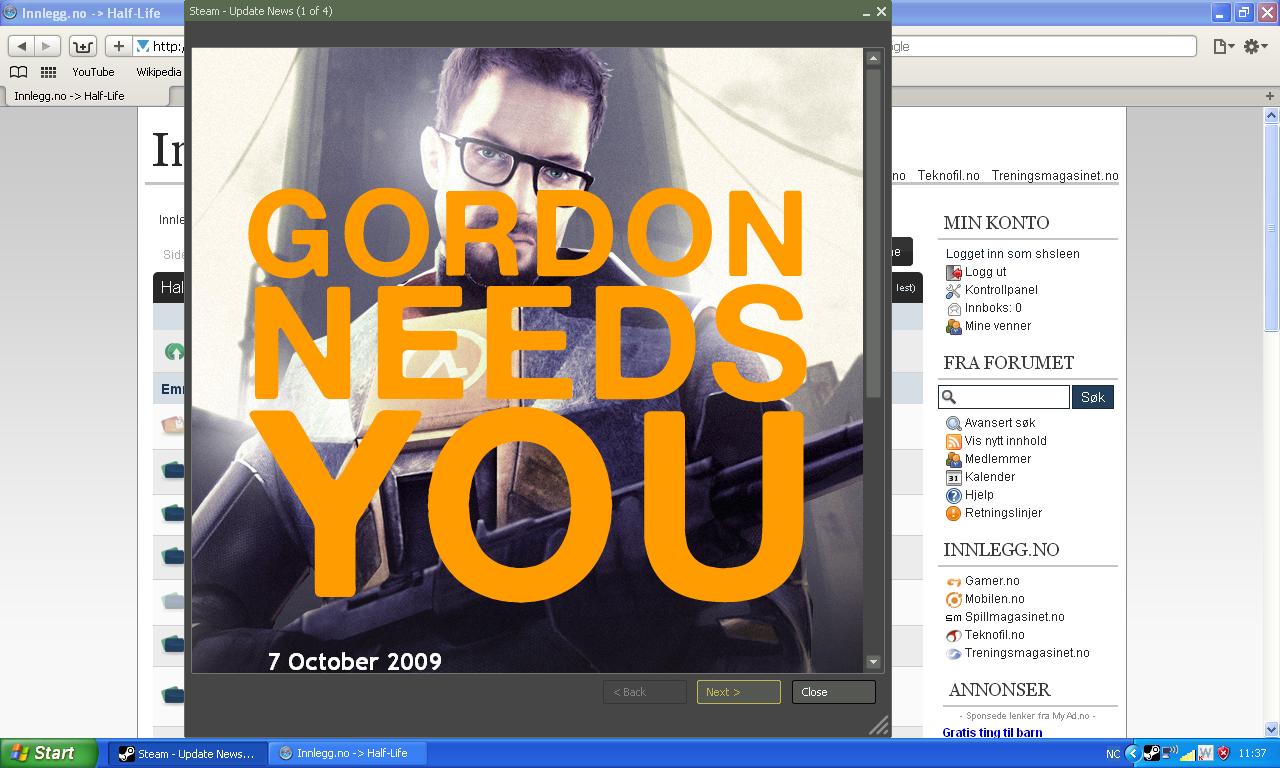
Task: Click the Steam tray icon
Action: (1151, 753)
